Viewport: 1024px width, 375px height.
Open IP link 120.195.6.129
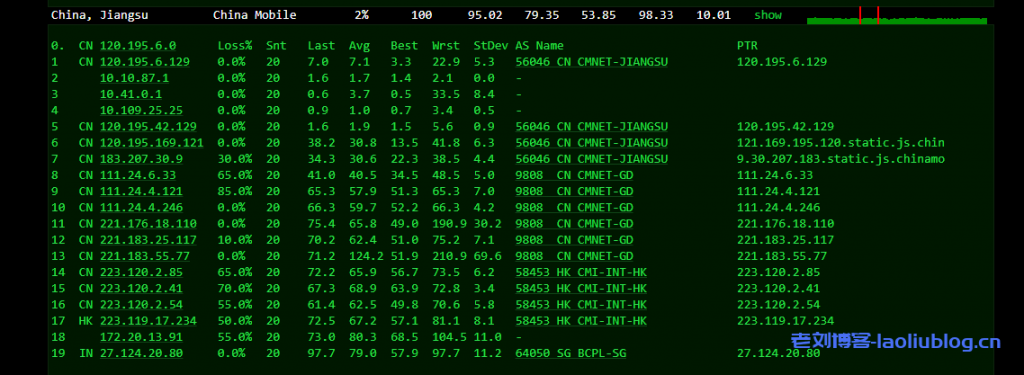[145, 62]
